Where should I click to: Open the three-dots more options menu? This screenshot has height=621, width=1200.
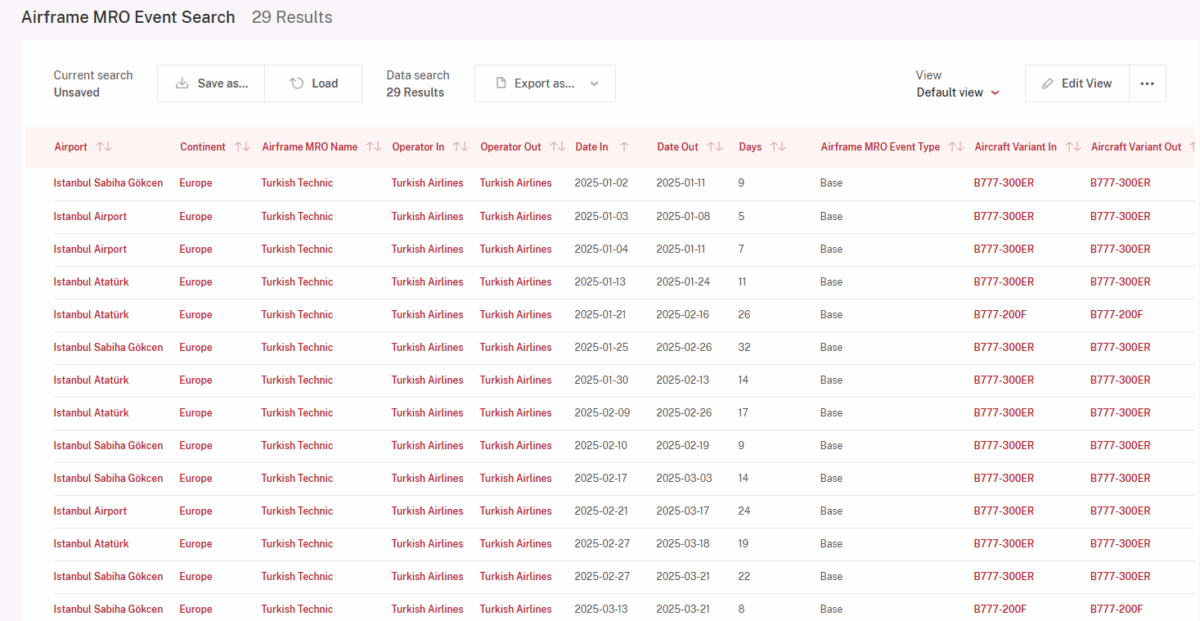point(1147,84)
